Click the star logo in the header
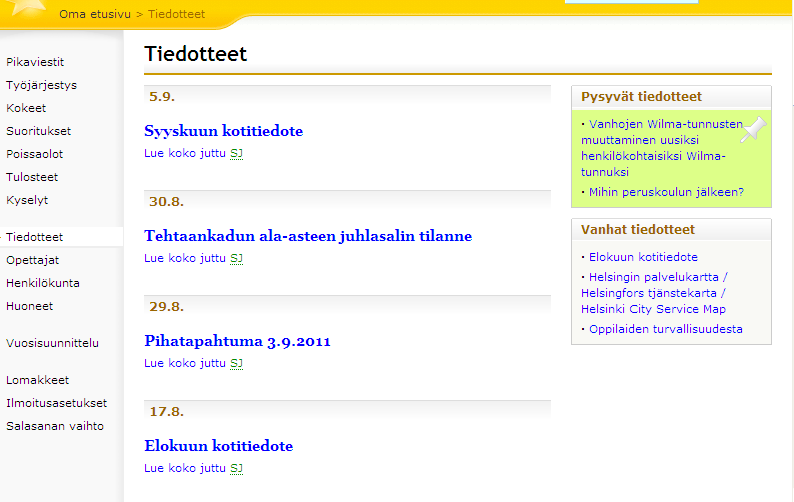 click(28, 7)
